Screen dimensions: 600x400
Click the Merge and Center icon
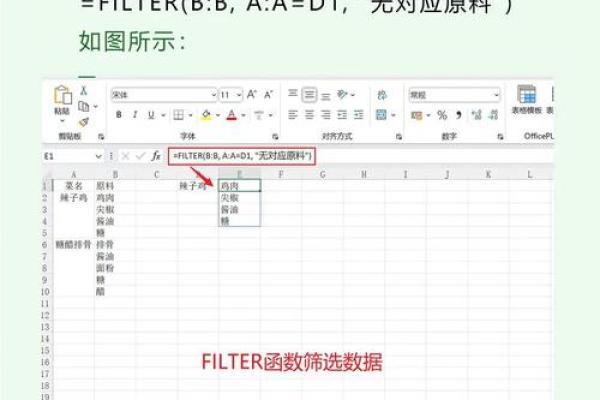[x=381, y=114]
